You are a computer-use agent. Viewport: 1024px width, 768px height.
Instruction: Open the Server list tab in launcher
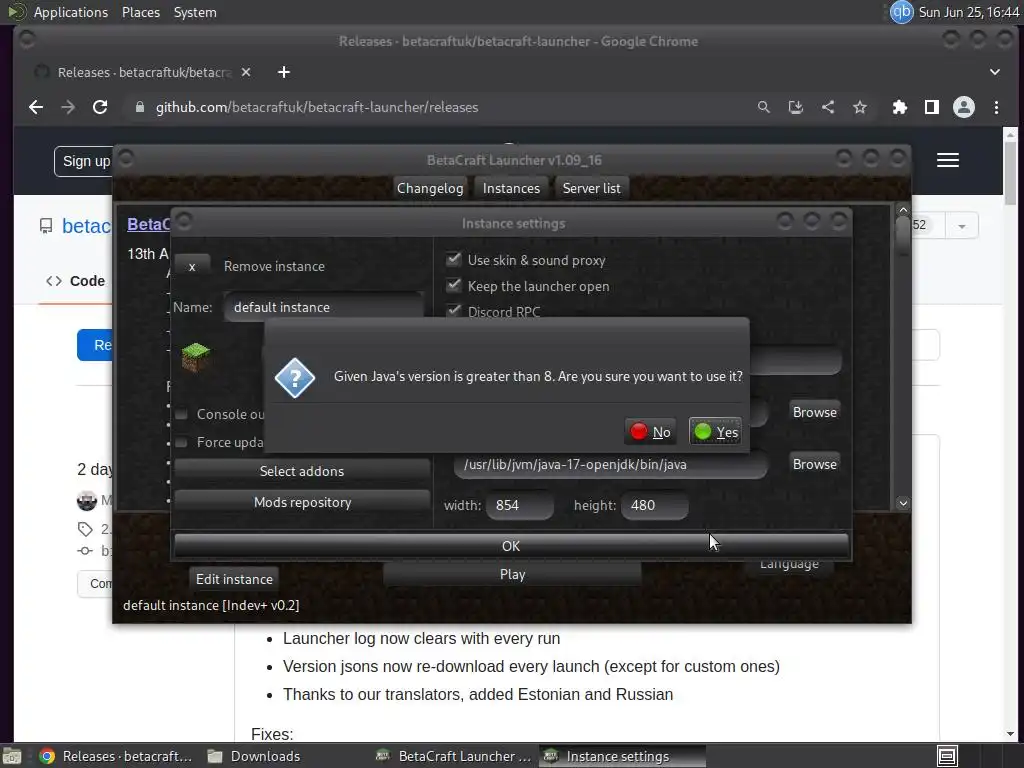click(592, 188)
